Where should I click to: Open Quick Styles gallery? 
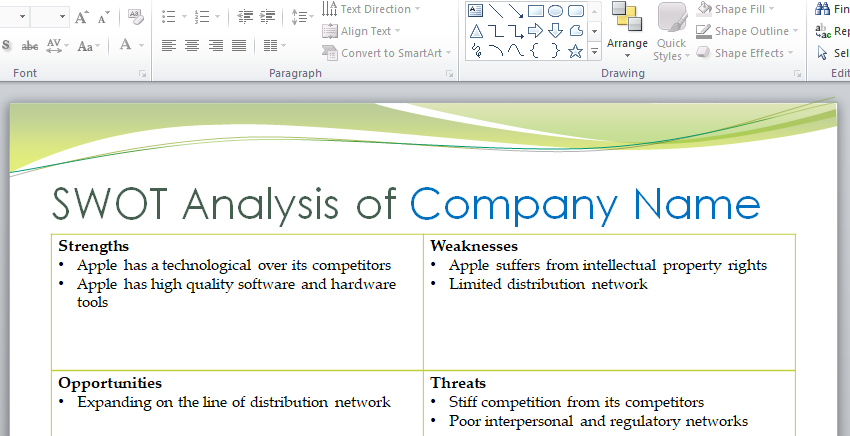pyautogui.click(x=672, y=31)
